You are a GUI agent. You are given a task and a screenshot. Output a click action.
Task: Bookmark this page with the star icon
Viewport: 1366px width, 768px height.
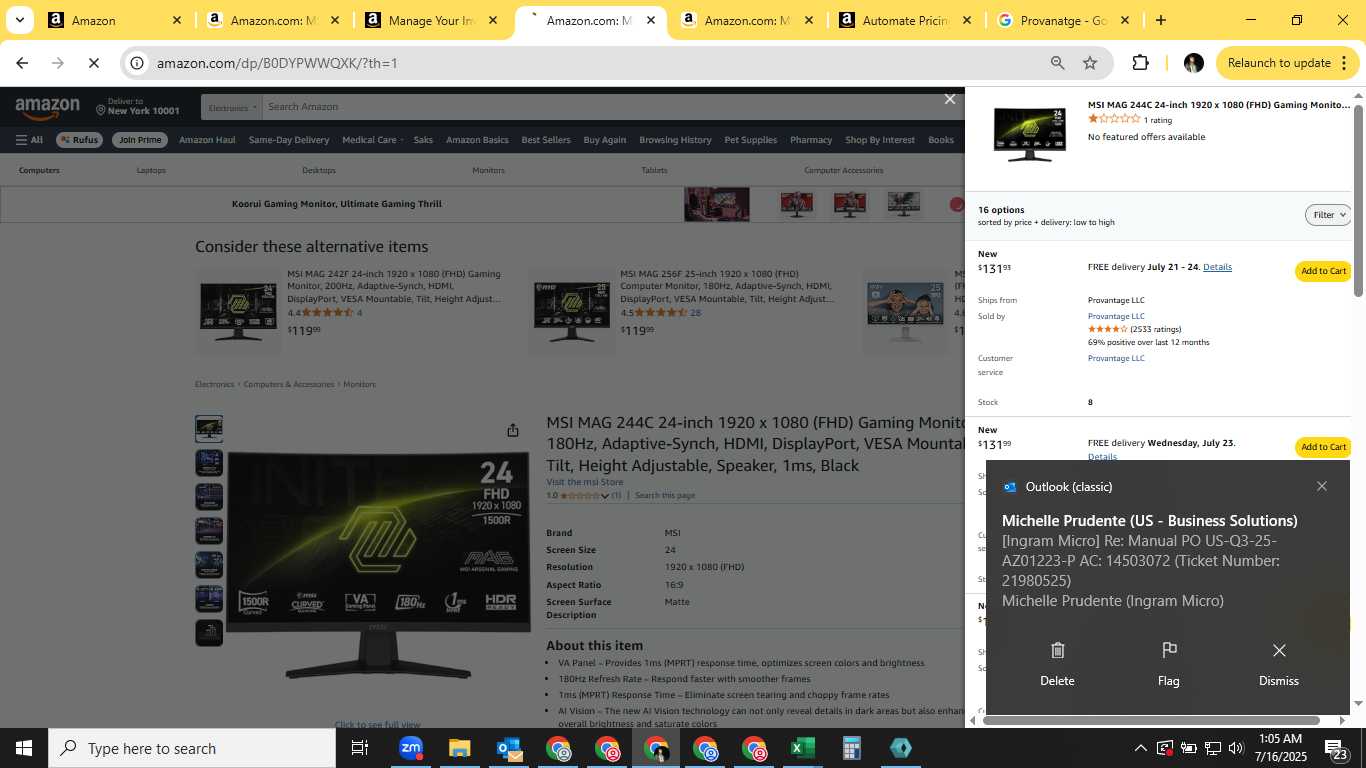point(1090,63)
